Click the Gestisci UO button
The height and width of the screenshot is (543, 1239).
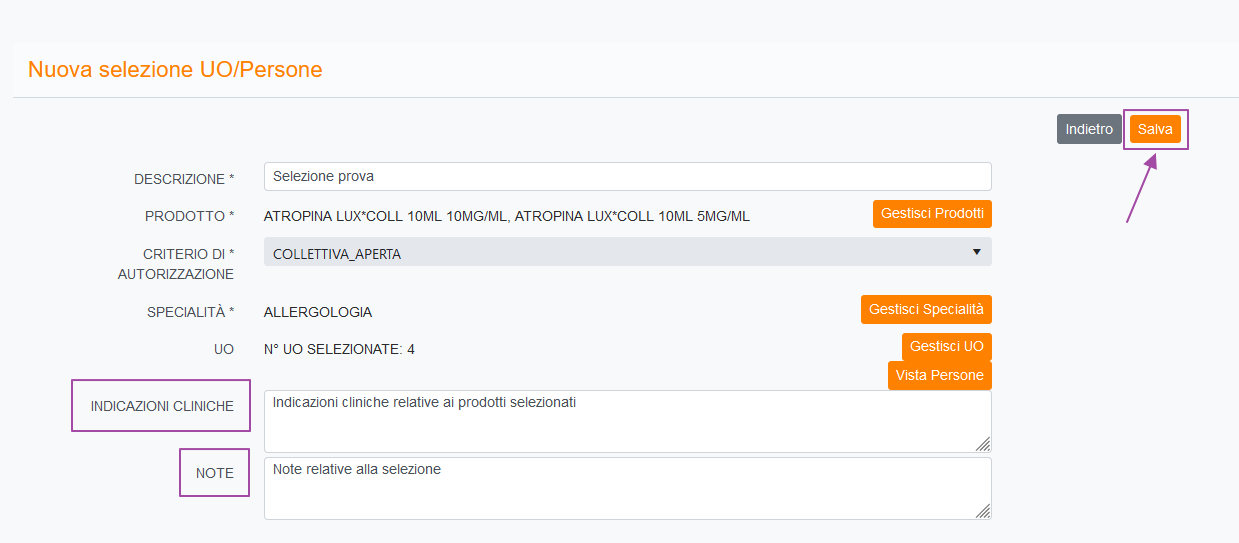(946, 347)
